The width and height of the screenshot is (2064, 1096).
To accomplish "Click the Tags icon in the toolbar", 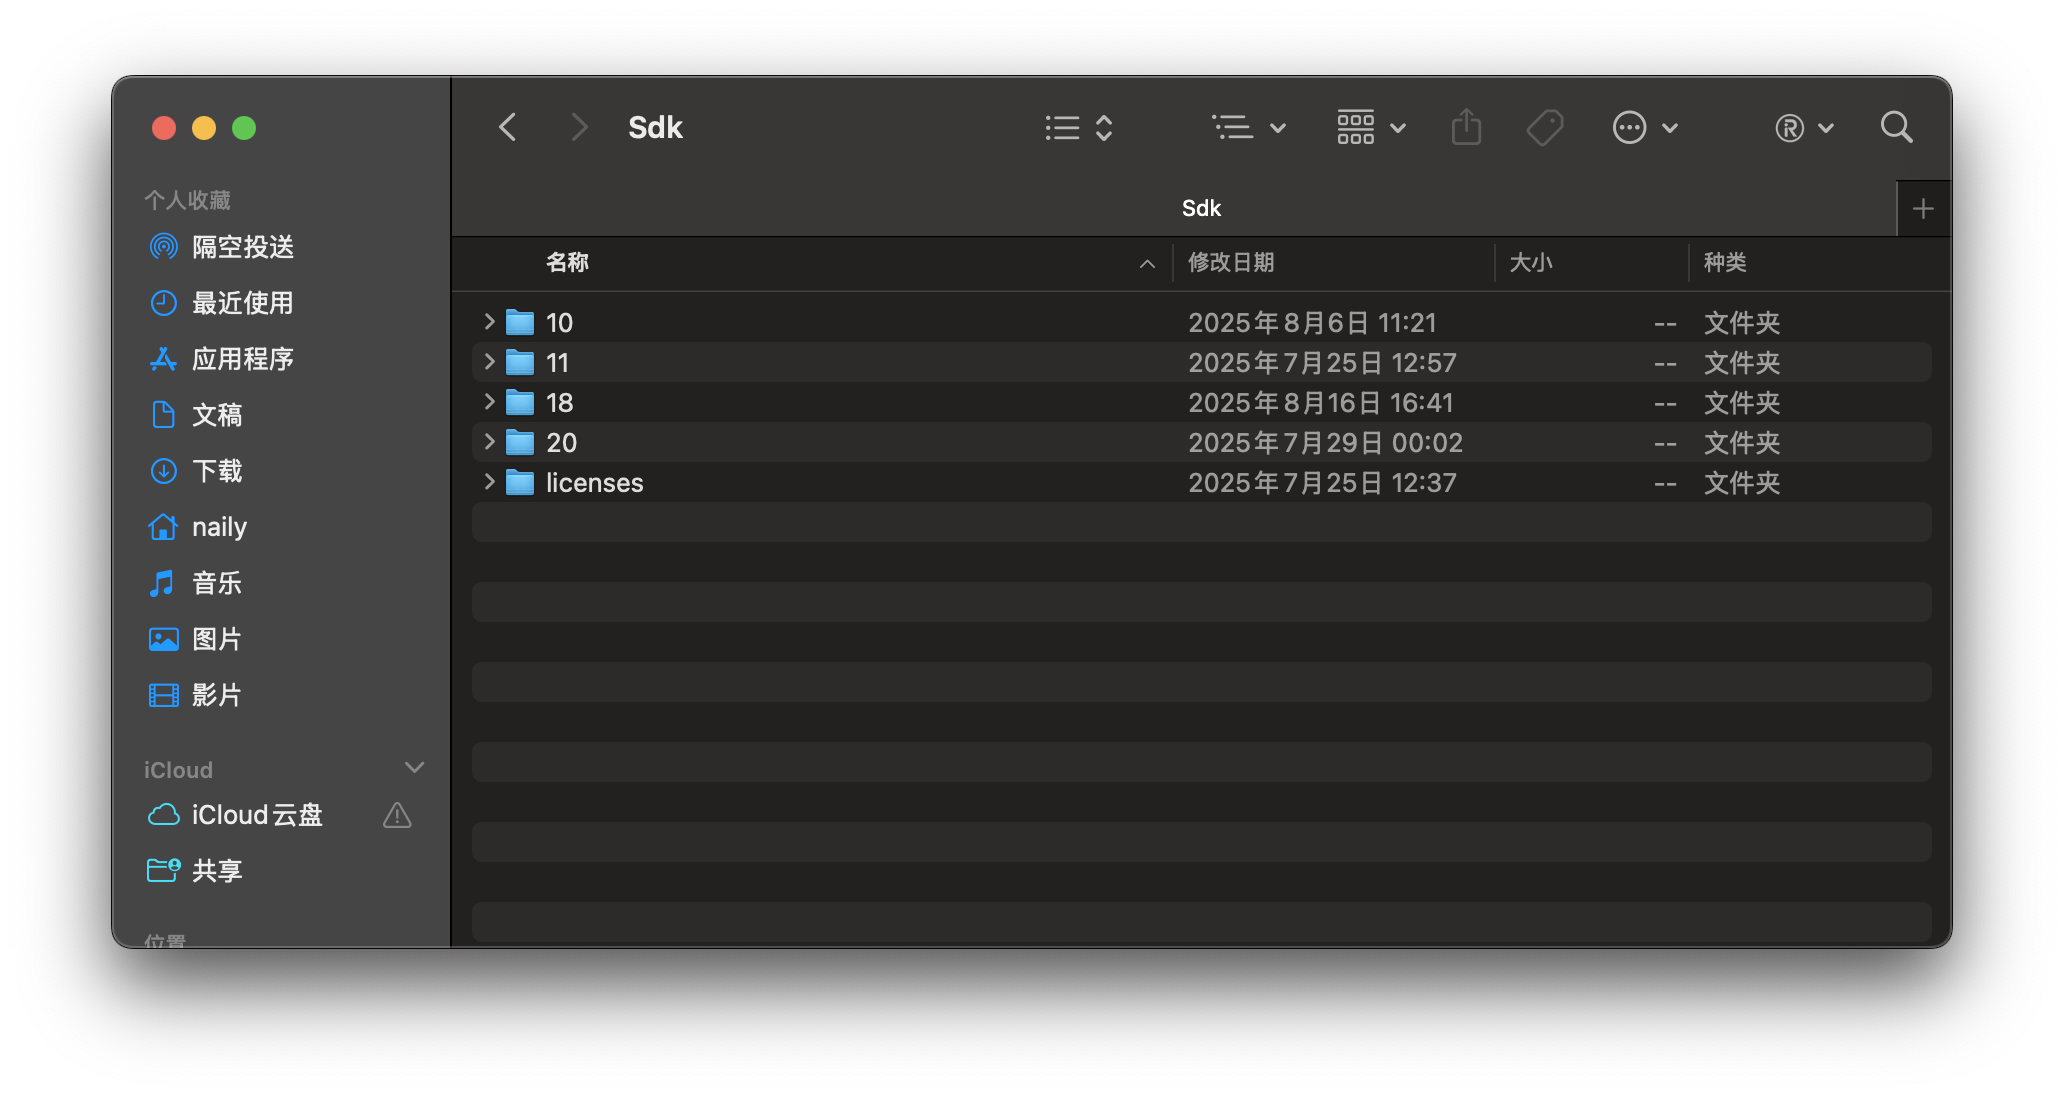I will [x=1544, y=127].
